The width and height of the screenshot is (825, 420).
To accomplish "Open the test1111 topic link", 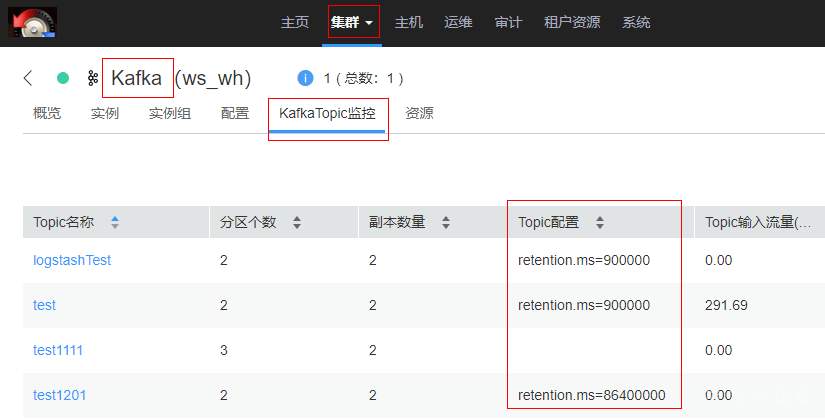I will pyautogui.click(x=58, y=351).
